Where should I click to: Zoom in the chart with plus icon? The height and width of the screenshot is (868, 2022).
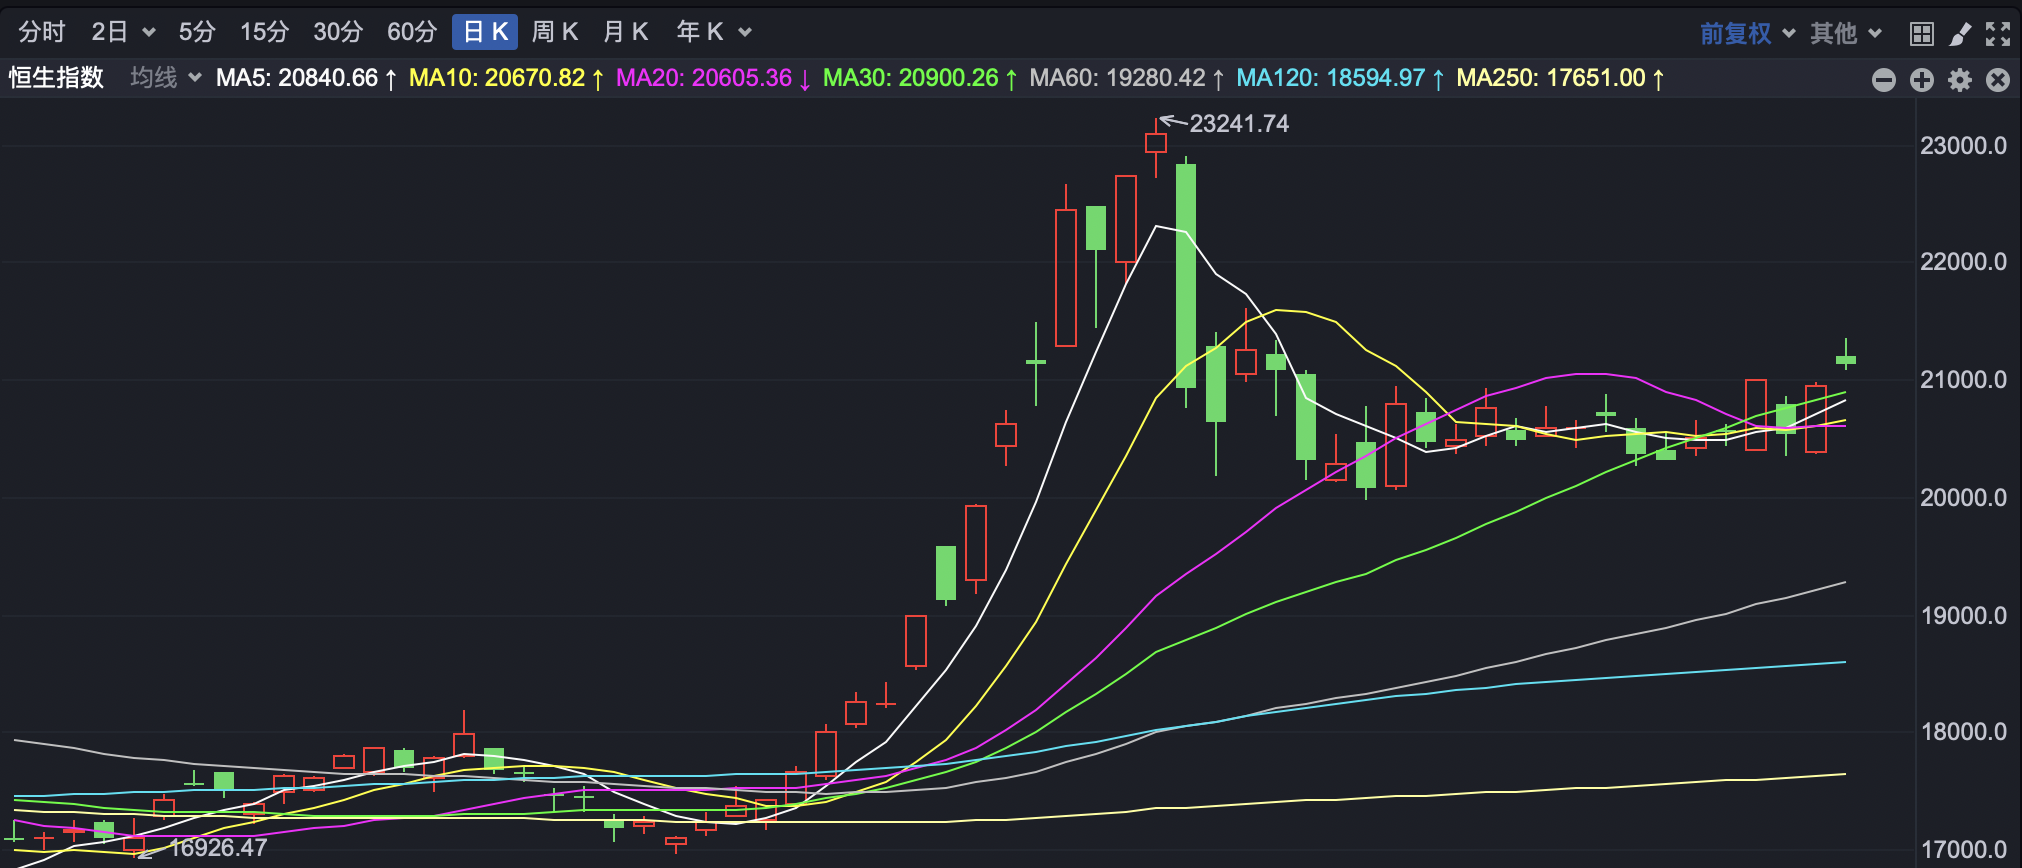coord(1922,80)
